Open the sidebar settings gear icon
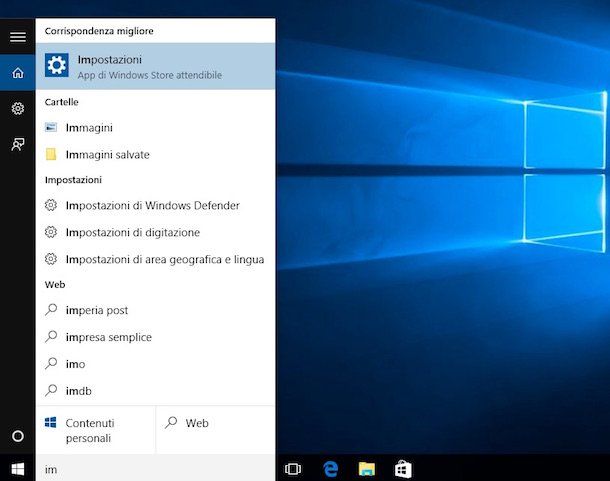Viewport: 610px width, 481px height. [x=17, y=108]
